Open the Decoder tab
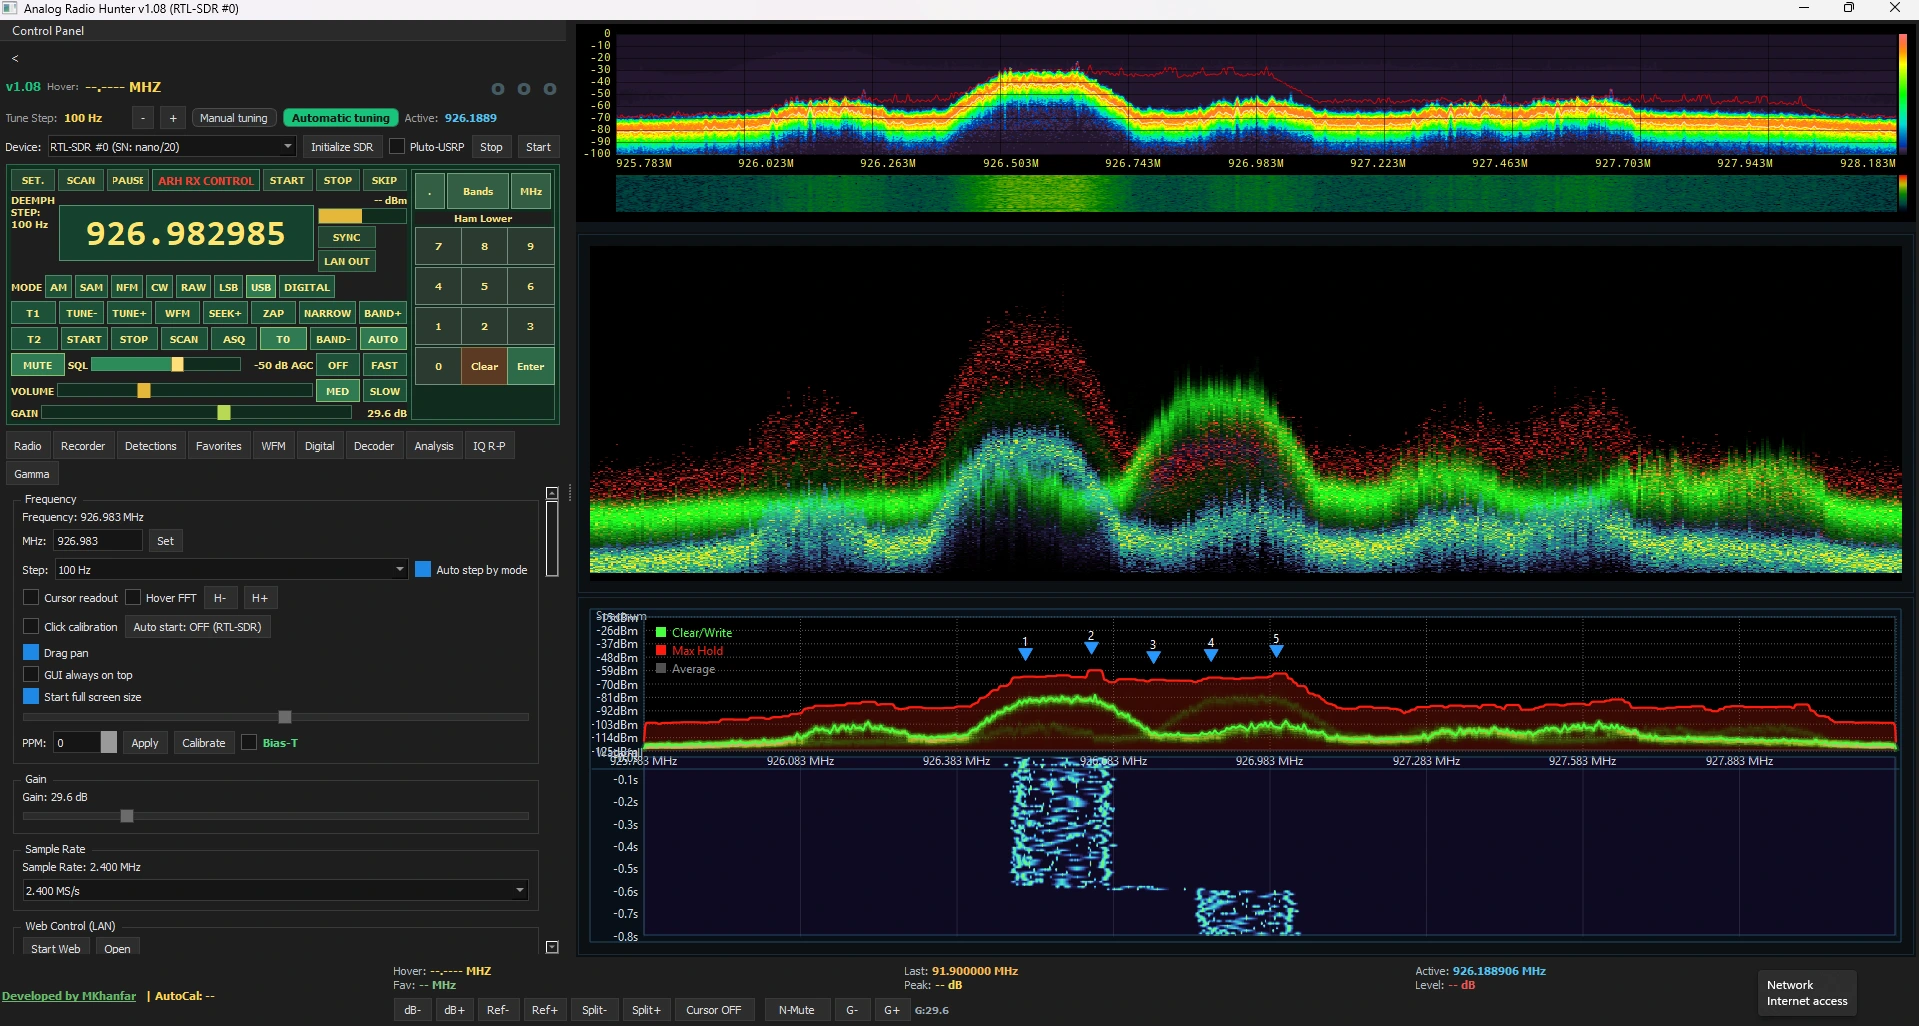The height and width of the screenshot is (1026, 1919). [x=373, y=445]
